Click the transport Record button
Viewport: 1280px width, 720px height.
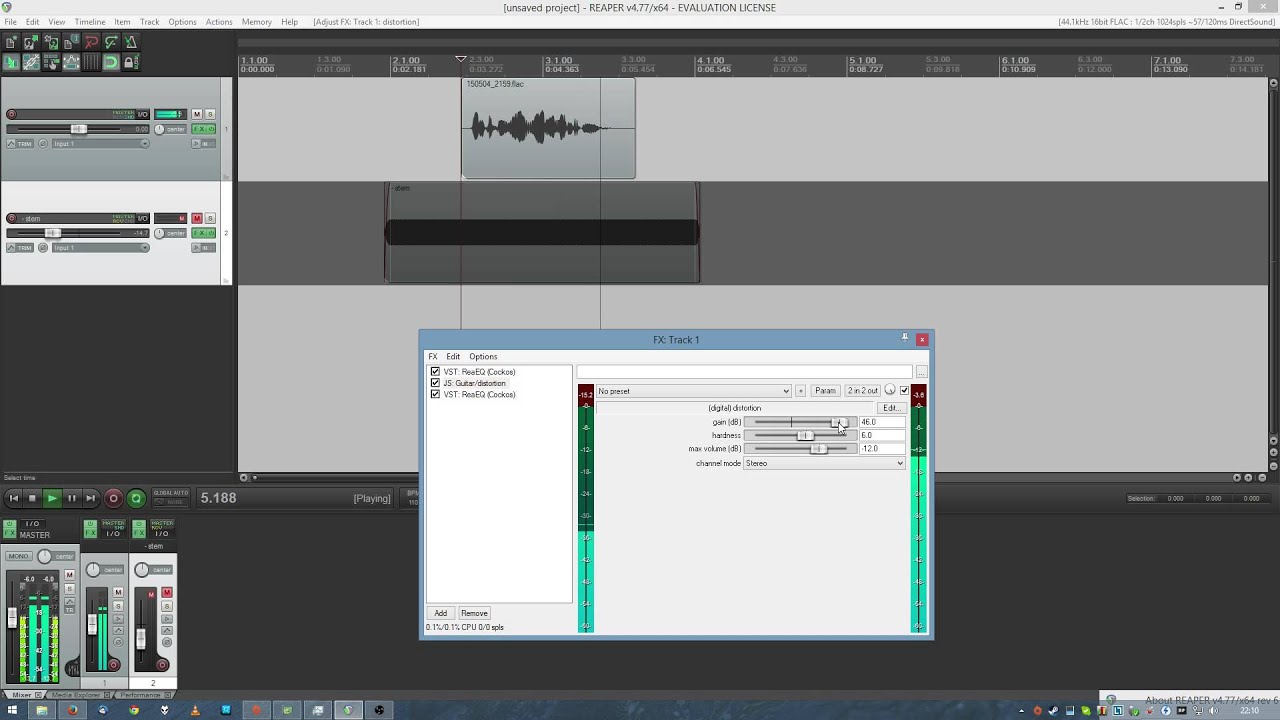[x=113, y=498]
